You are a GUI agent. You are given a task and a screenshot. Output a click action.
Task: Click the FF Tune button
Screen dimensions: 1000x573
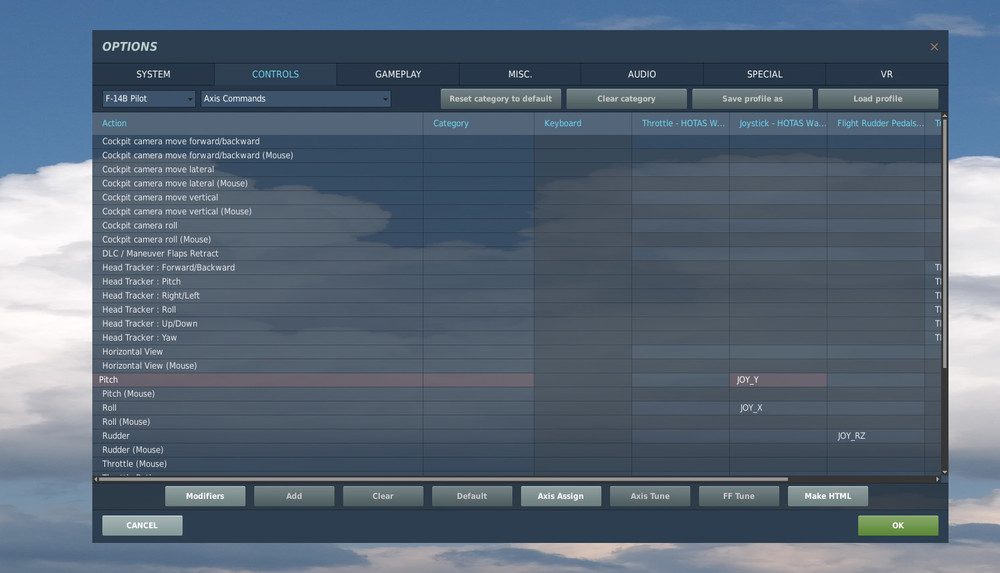point(739,496)
